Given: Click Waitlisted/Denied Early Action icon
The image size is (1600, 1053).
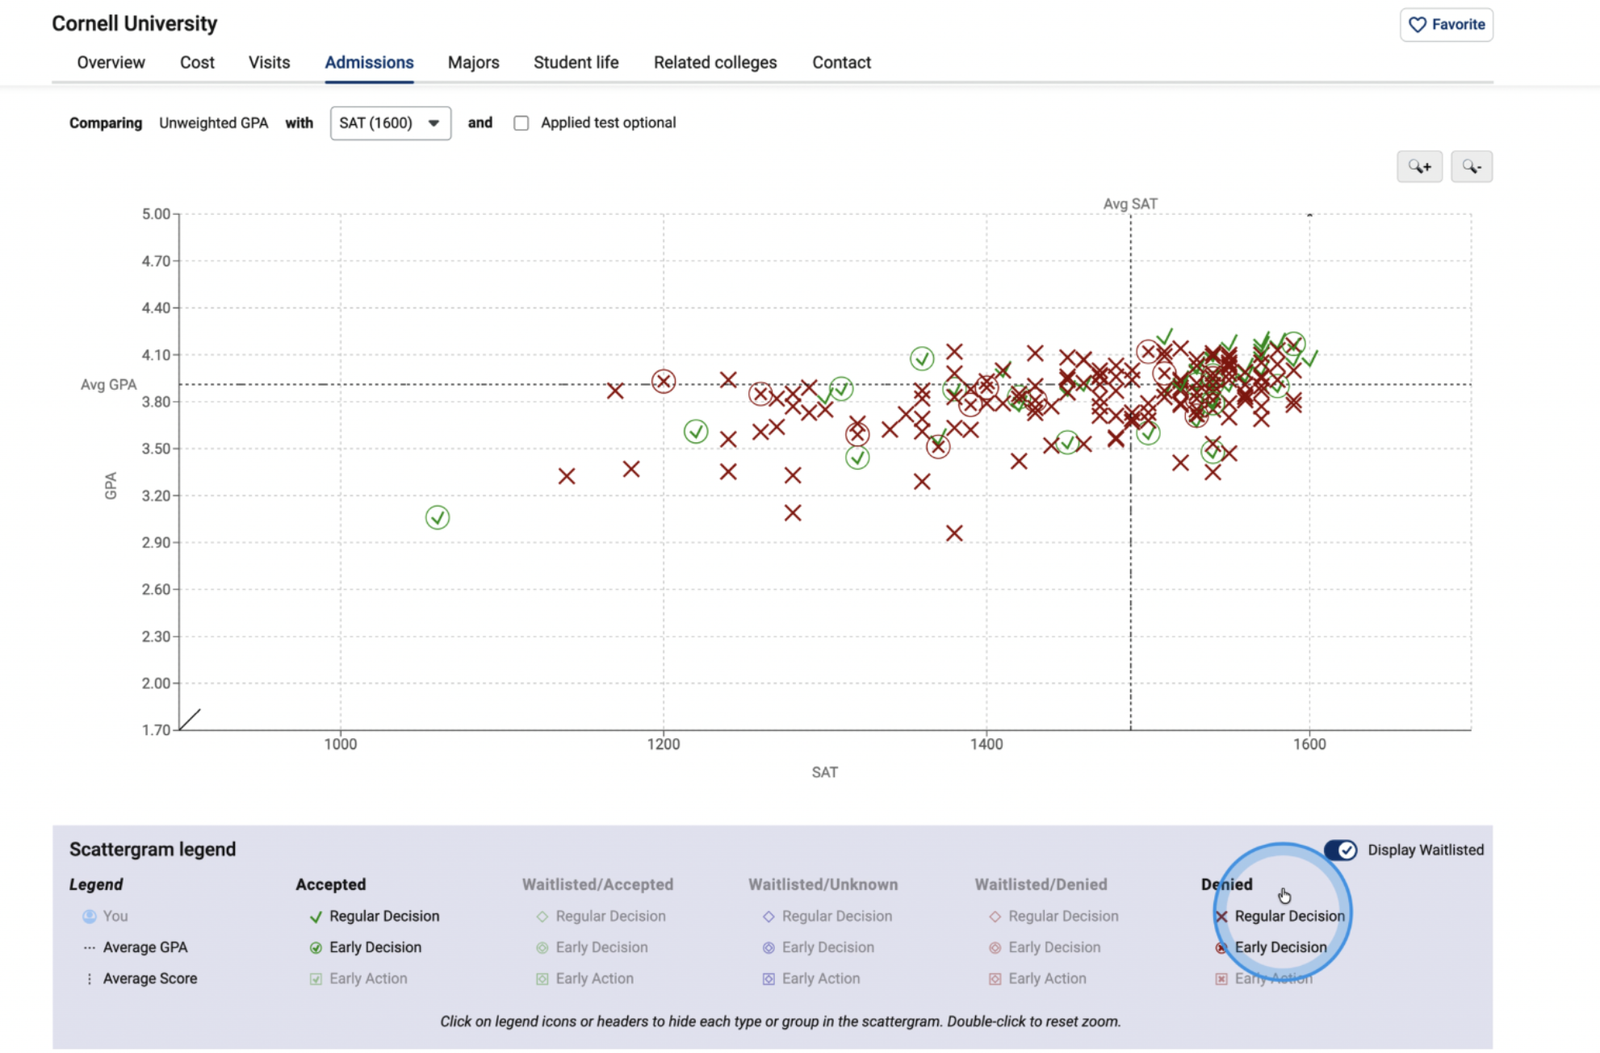Looking at the screenshot, I should 995,979.
